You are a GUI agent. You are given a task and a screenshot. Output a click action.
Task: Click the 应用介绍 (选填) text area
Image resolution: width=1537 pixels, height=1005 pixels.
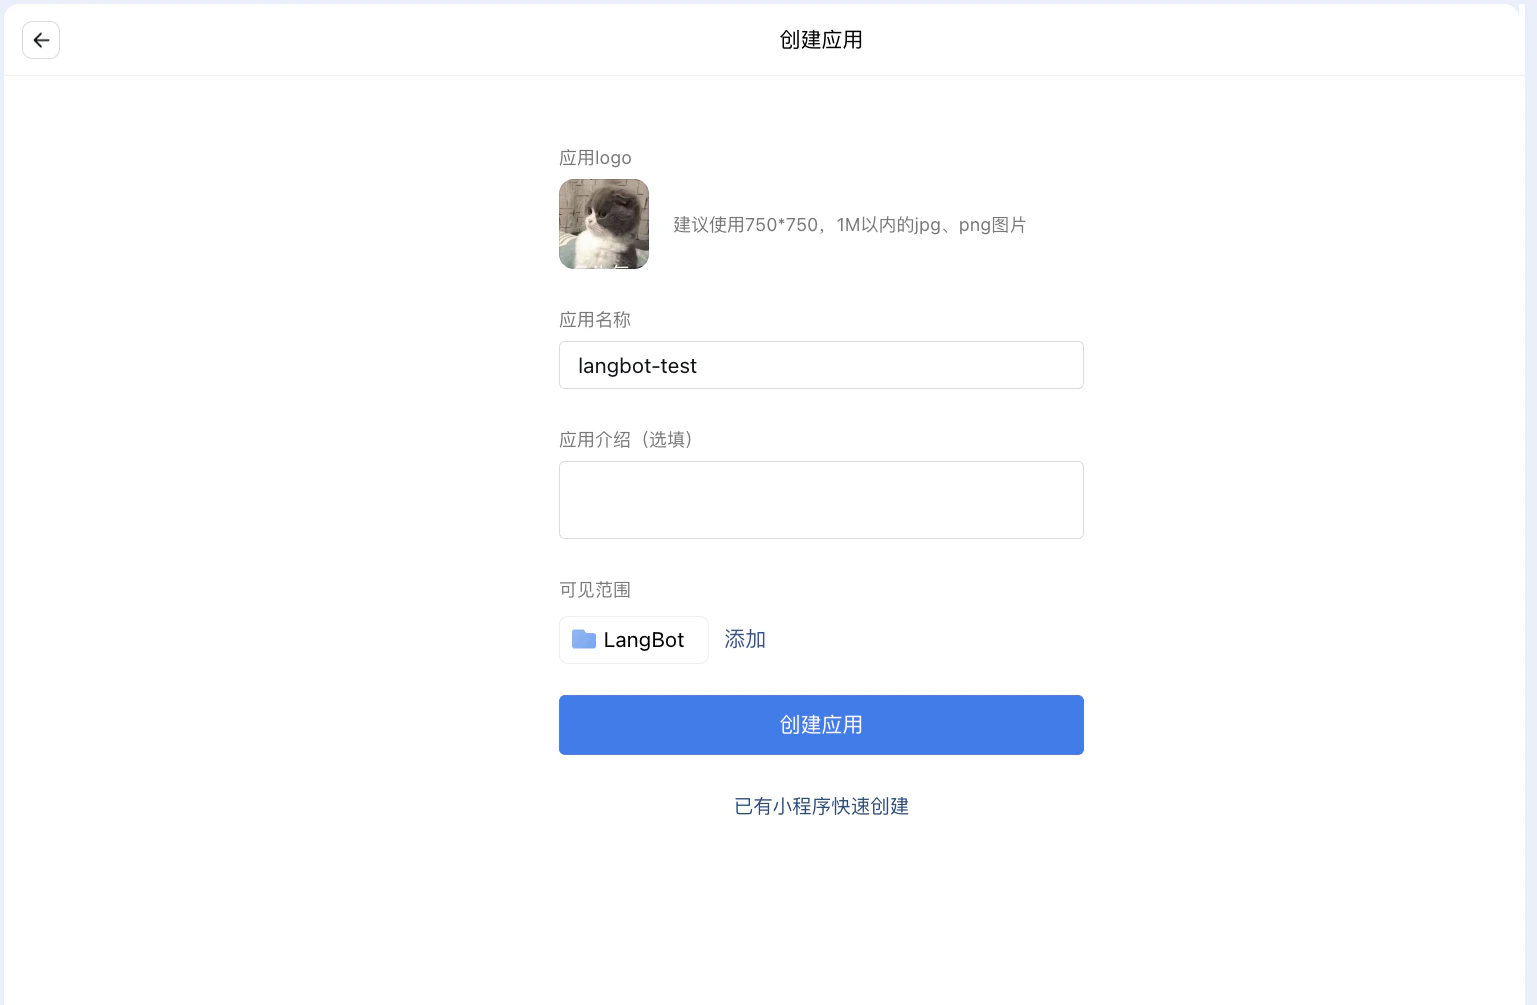tap(820, 500)
